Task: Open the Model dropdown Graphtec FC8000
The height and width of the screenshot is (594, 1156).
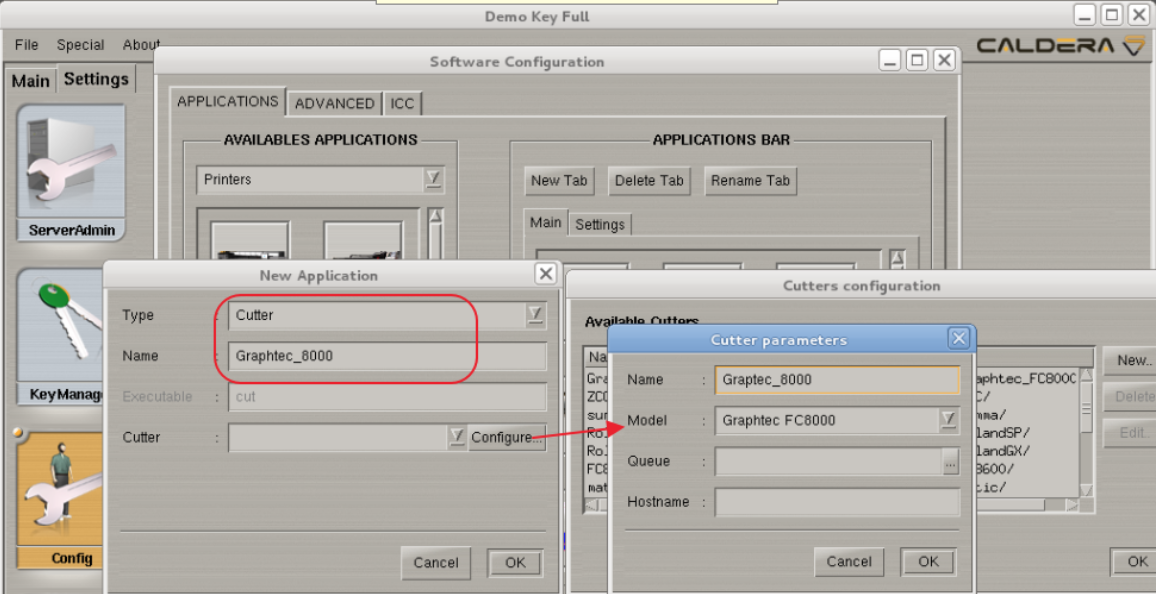Action: pyautogui.click(x=948, y=421)
